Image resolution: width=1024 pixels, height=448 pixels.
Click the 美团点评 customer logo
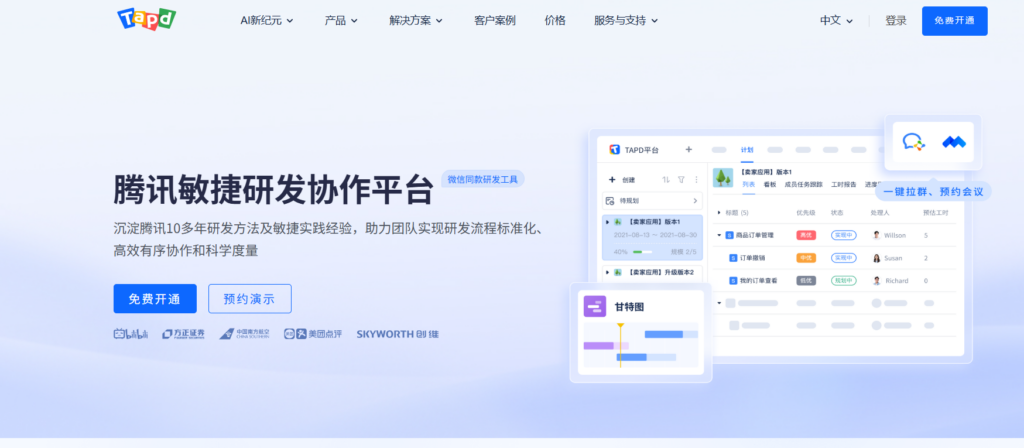pos(313,334)
